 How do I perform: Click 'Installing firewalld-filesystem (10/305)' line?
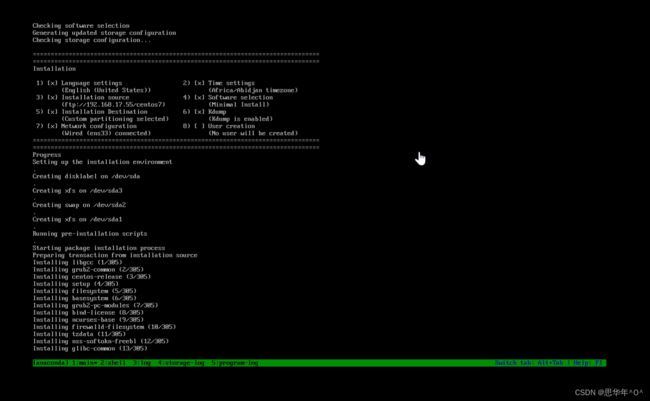click(104, 327)
